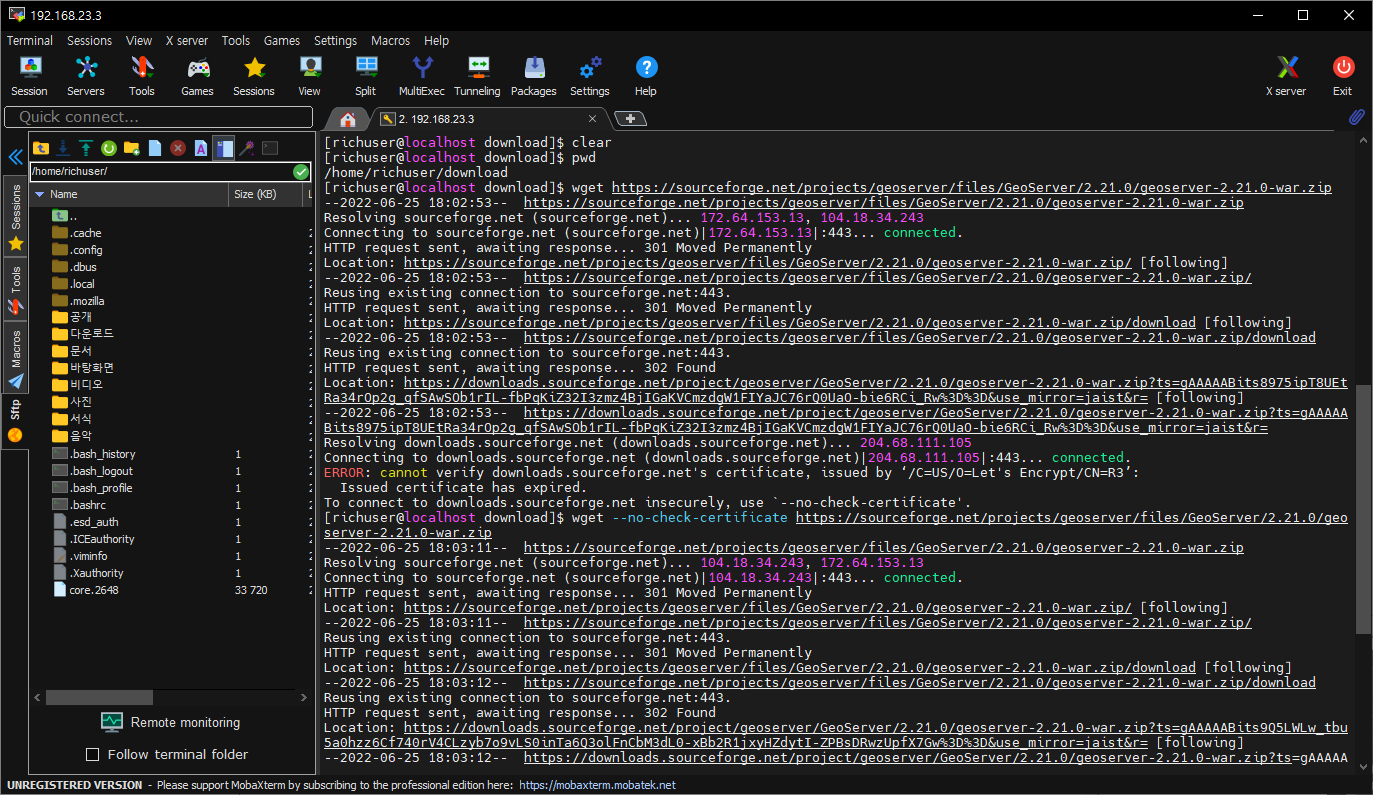Viewport: 1373px width, 795px height.
Task: Open the Sessions vertical side tab
Action: [15, 217]
